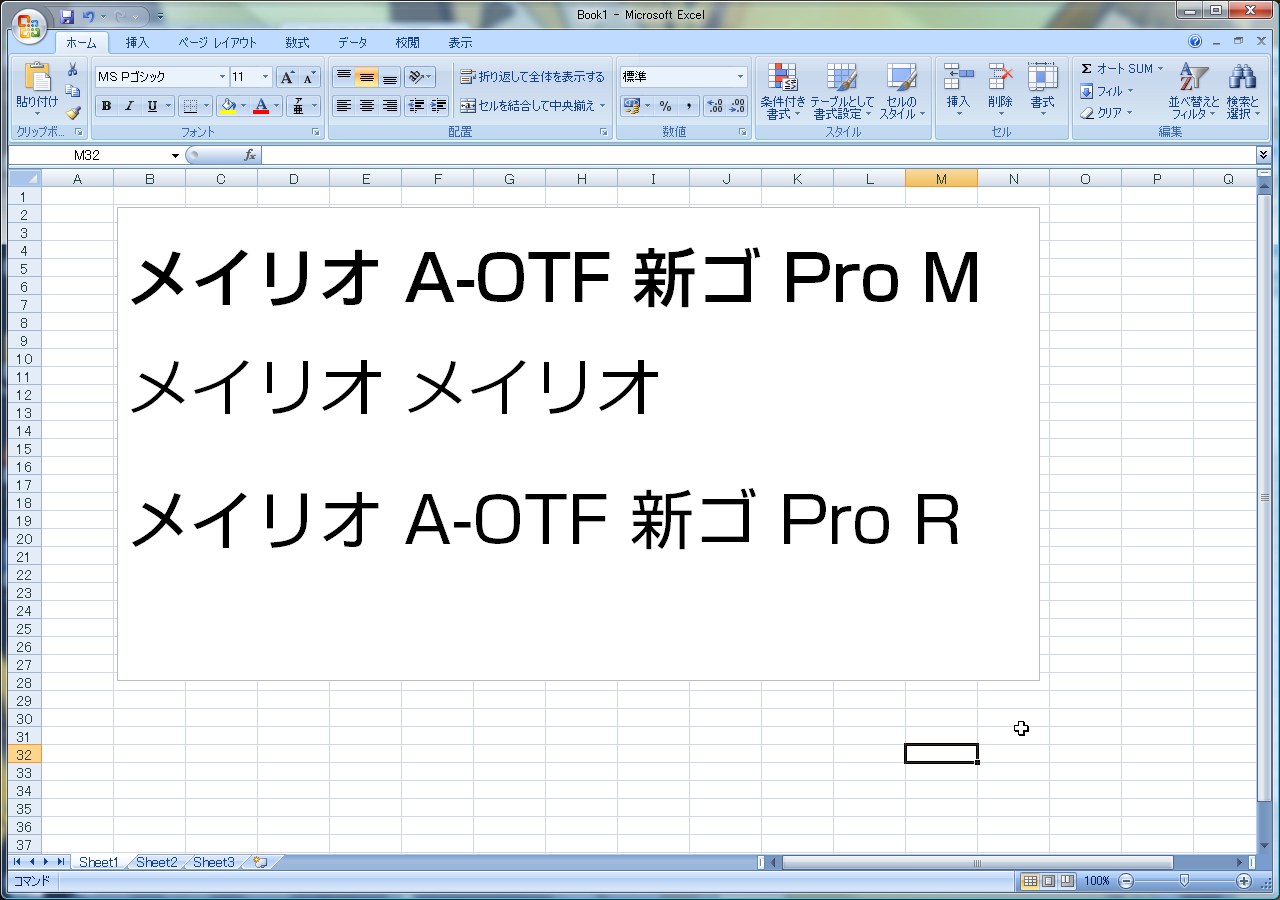The height and width of the screenshot is (900, 1280).
Task: Click the zoom slider handle
Action: click(x=1185, y=881)
